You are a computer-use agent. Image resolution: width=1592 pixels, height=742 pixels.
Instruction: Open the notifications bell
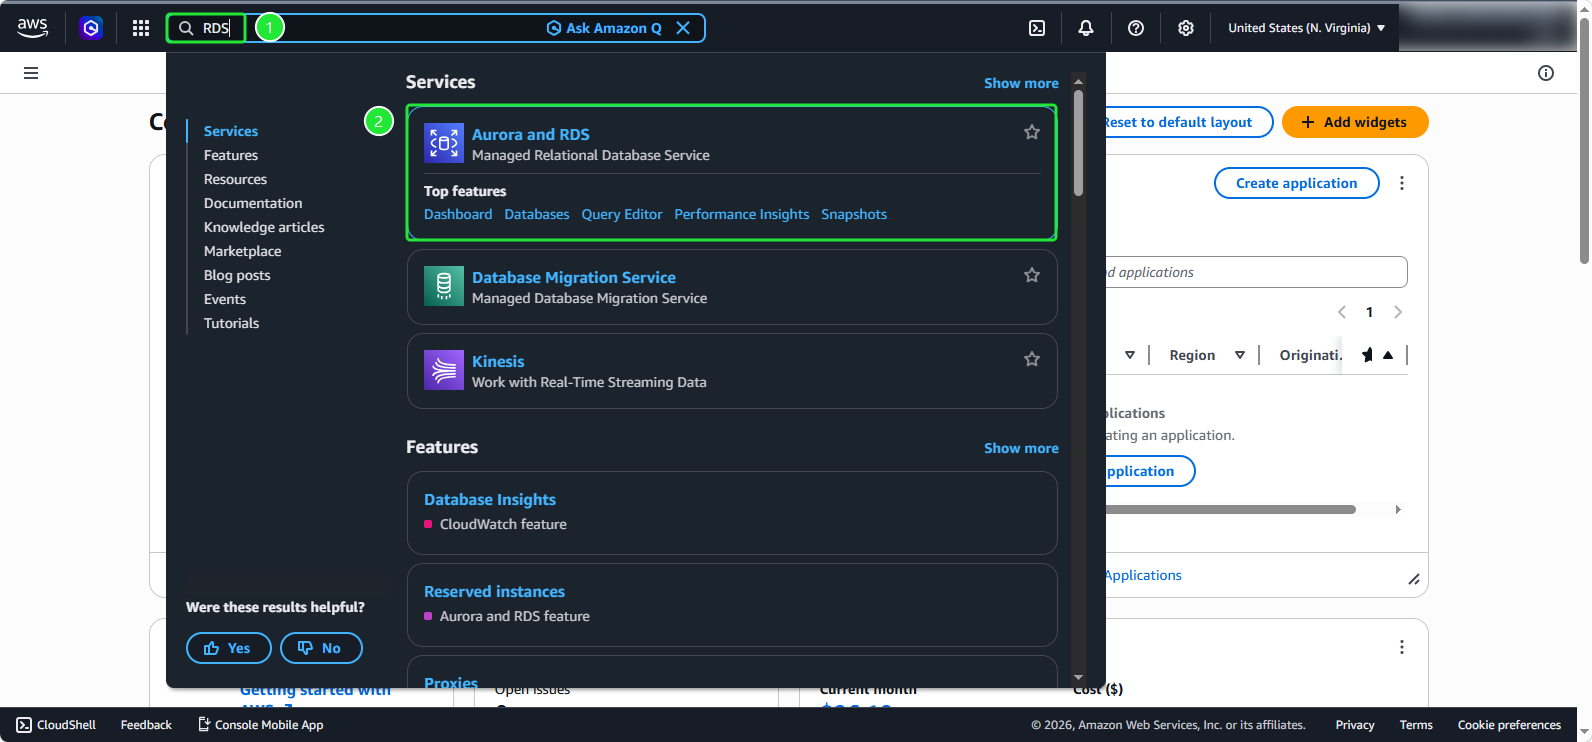(x=1086, y=28)
